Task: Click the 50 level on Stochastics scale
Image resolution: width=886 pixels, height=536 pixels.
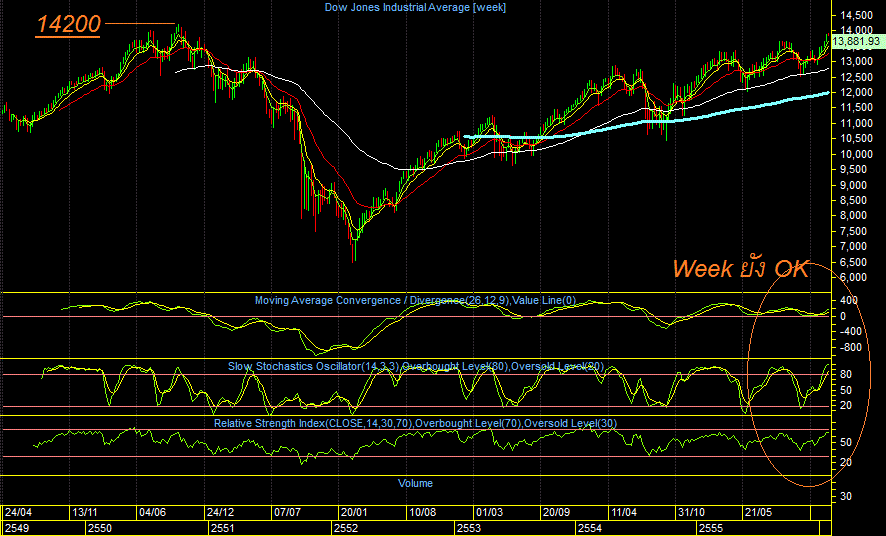Action: point(846,390)
